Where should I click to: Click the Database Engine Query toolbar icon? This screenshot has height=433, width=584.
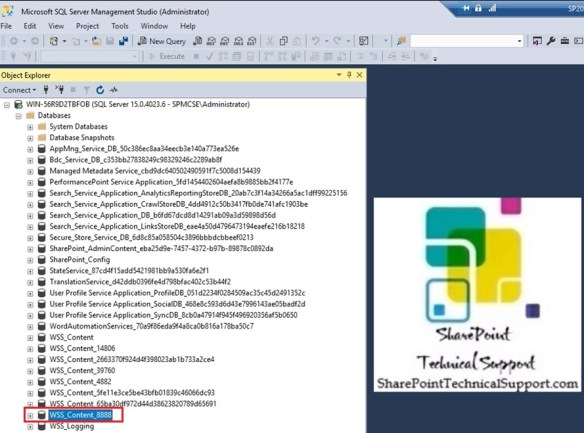197,41
